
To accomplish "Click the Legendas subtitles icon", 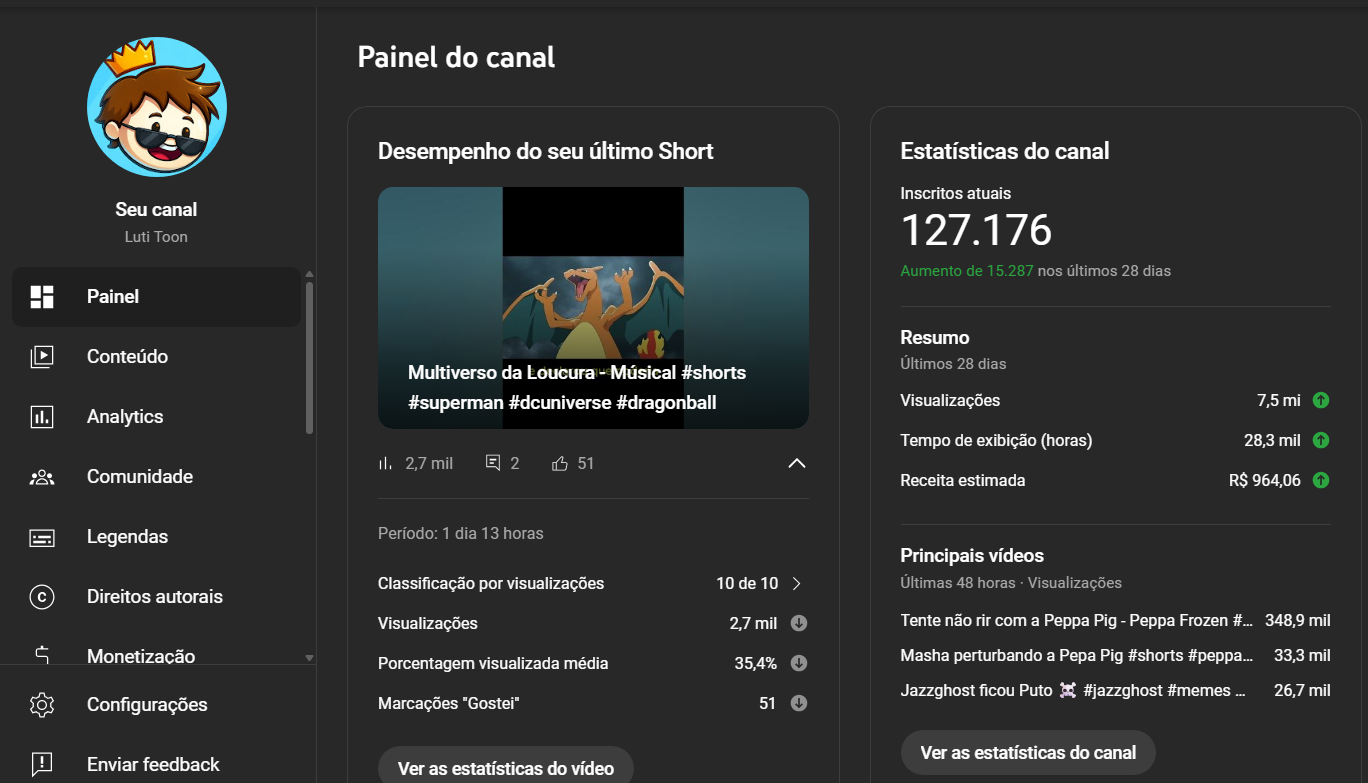I will point(42,537).
